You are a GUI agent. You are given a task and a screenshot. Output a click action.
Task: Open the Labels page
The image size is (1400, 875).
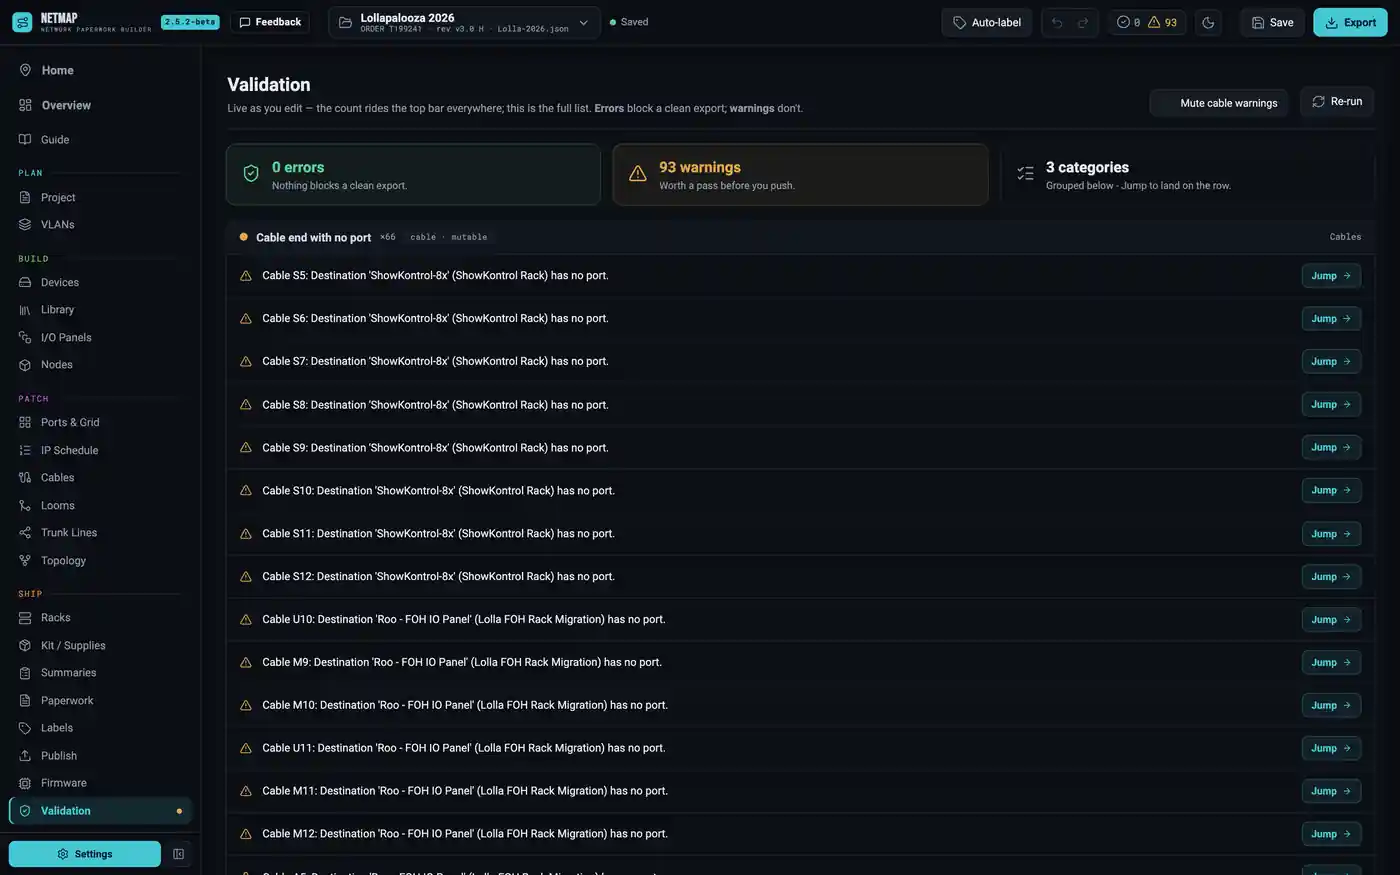point(100,727)
